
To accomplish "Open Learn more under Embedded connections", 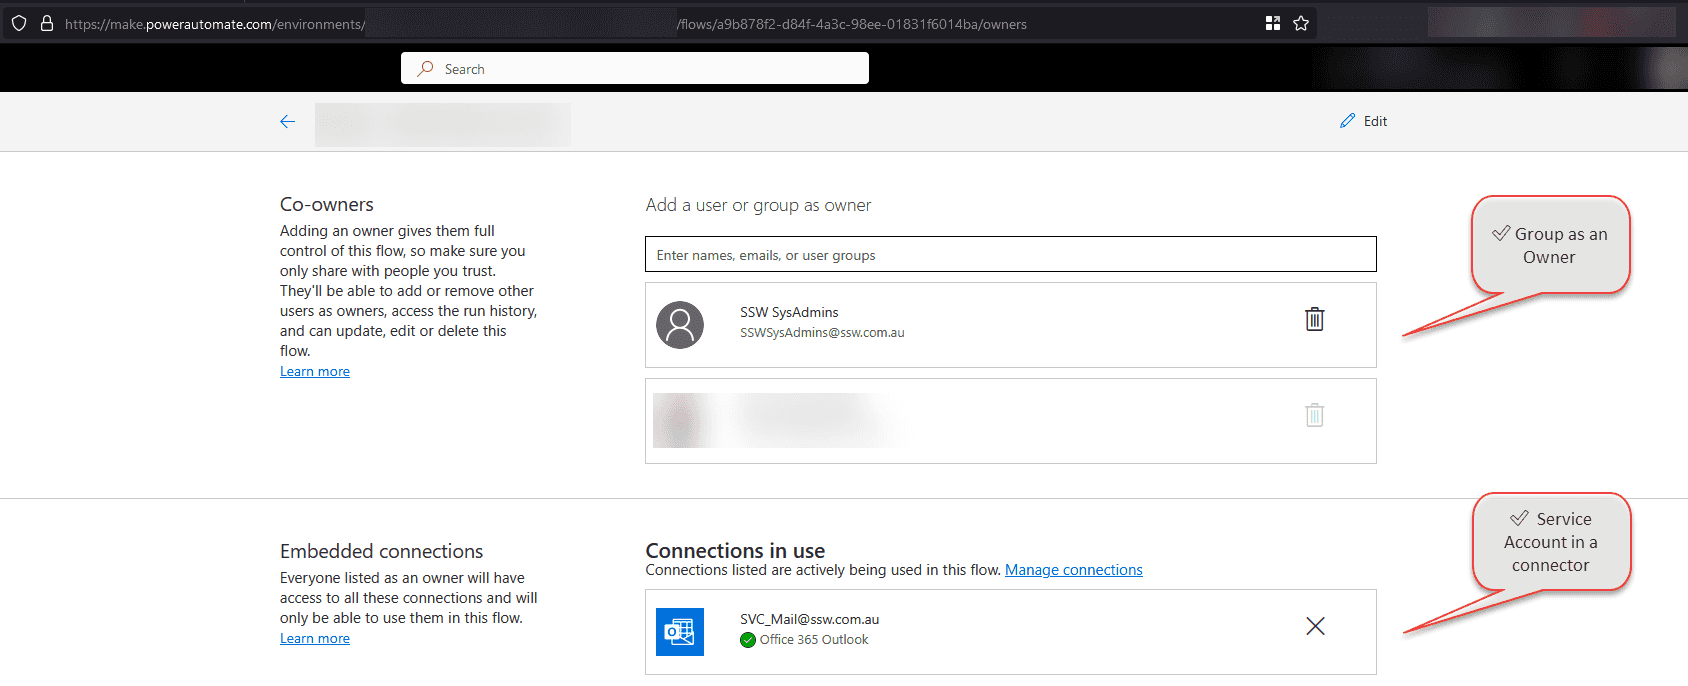I will (315, 639).
